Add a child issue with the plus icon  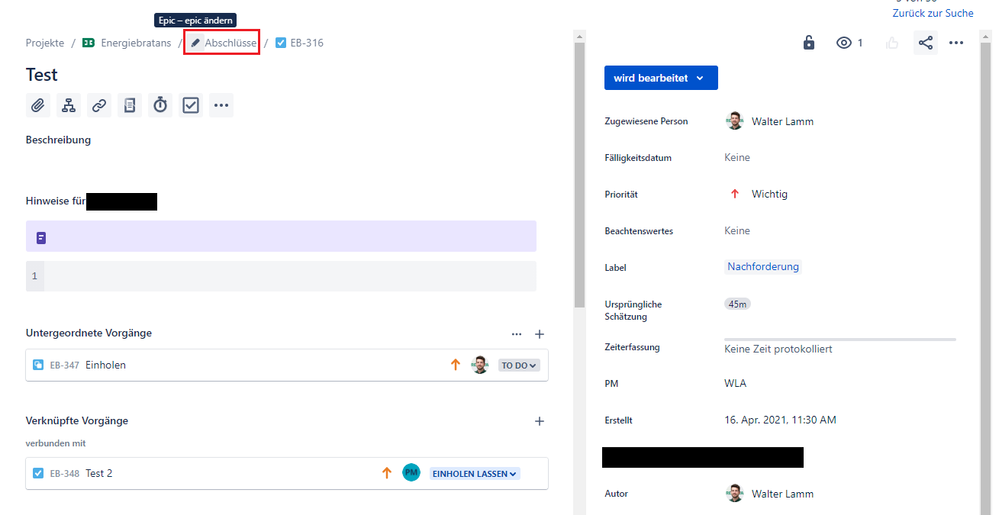540,334
